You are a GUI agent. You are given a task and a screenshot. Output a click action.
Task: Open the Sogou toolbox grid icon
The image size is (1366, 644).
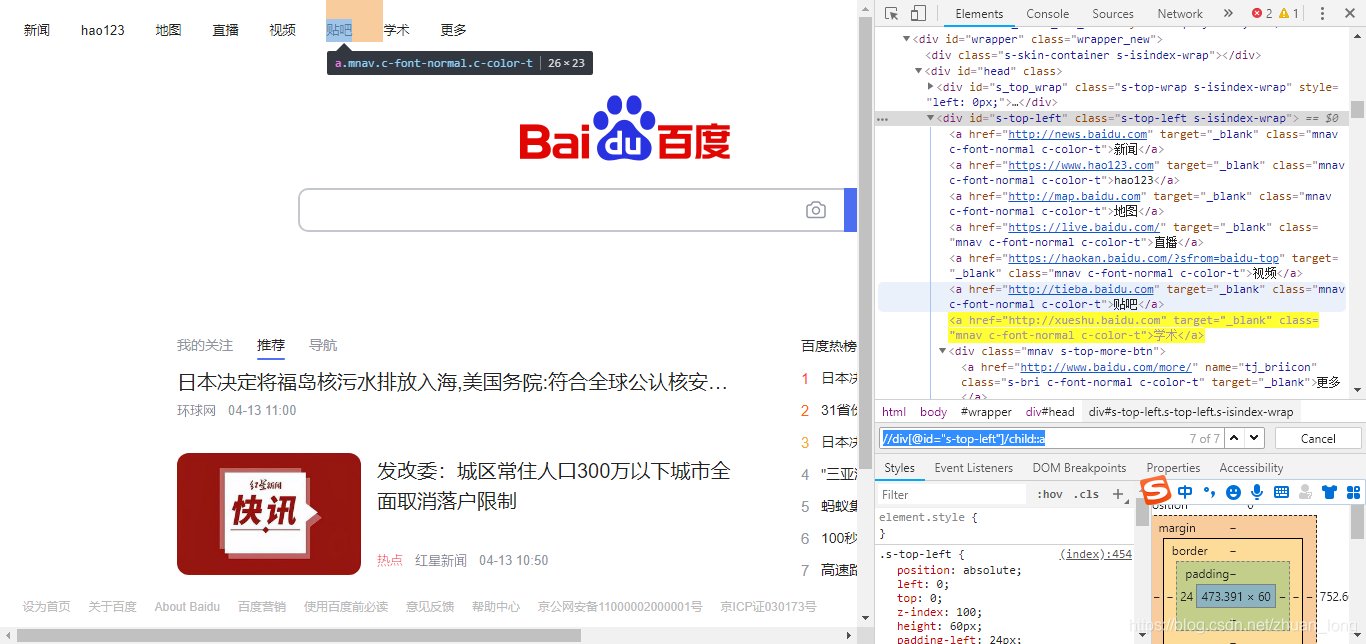coord(1355,491)
